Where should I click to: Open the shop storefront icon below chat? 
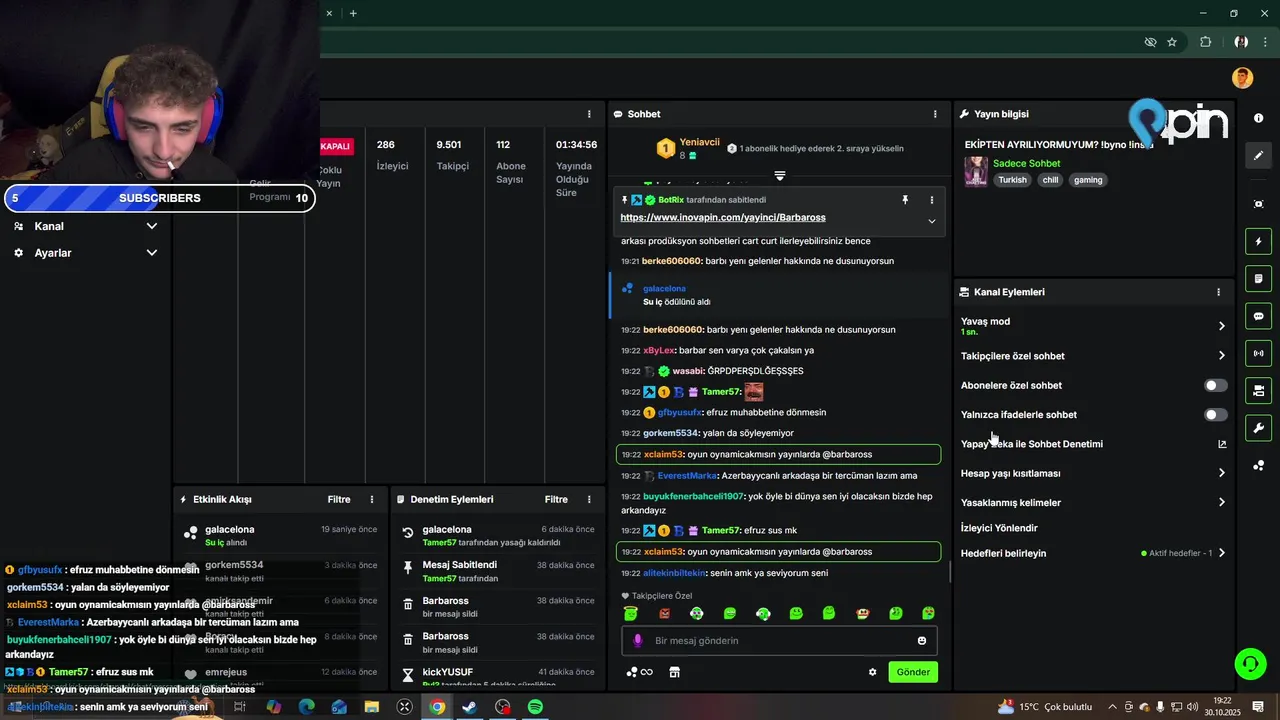(675, 672)
